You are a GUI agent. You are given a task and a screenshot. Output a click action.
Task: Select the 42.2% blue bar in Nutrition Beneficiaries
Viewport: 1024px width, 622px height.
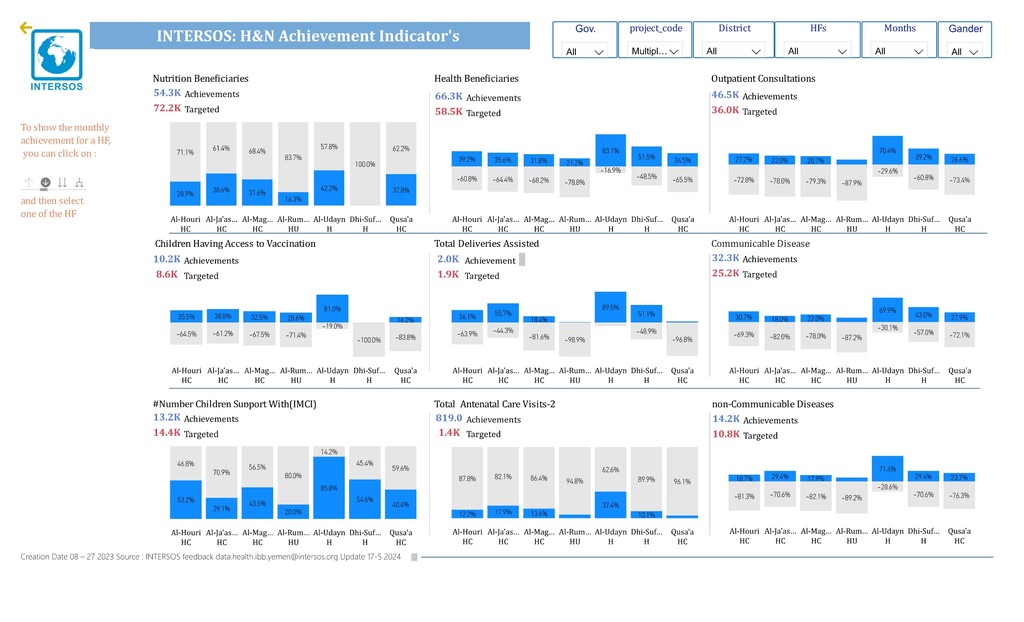click(329, 188)
